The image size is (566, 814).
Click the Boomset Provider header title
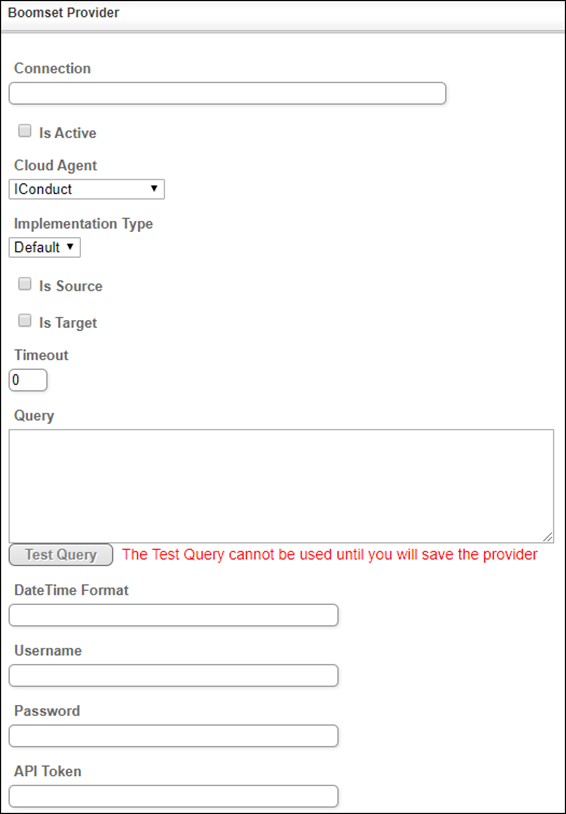(x=63, y=13)
